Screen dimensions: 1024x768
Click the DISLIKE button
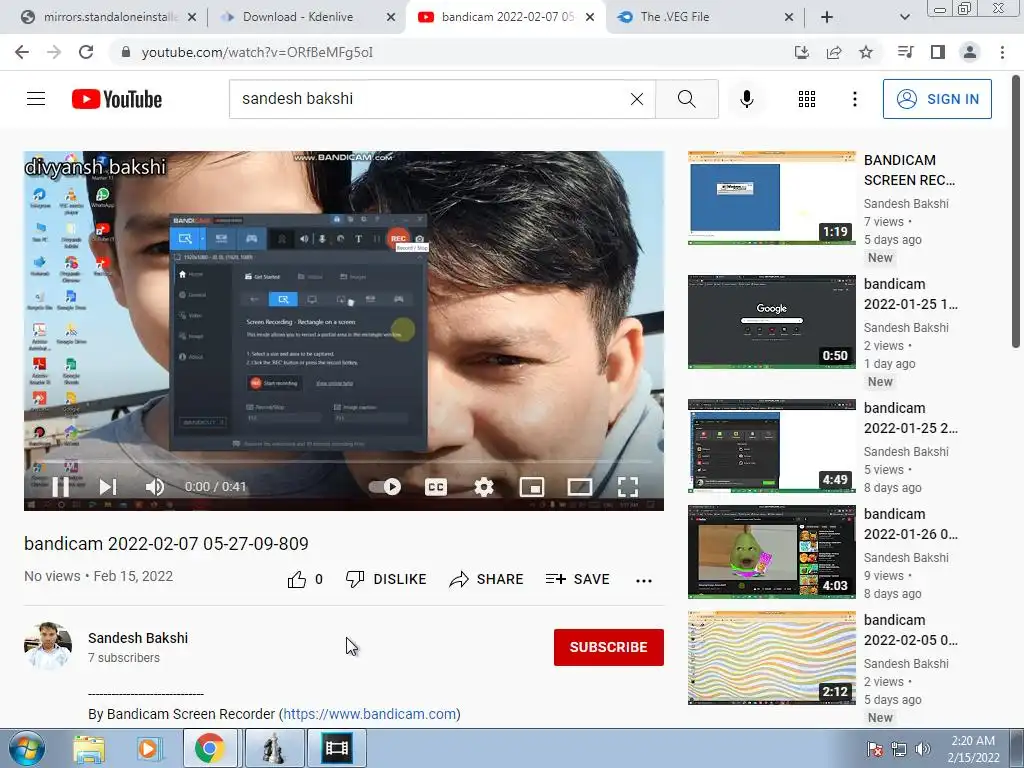386,579
